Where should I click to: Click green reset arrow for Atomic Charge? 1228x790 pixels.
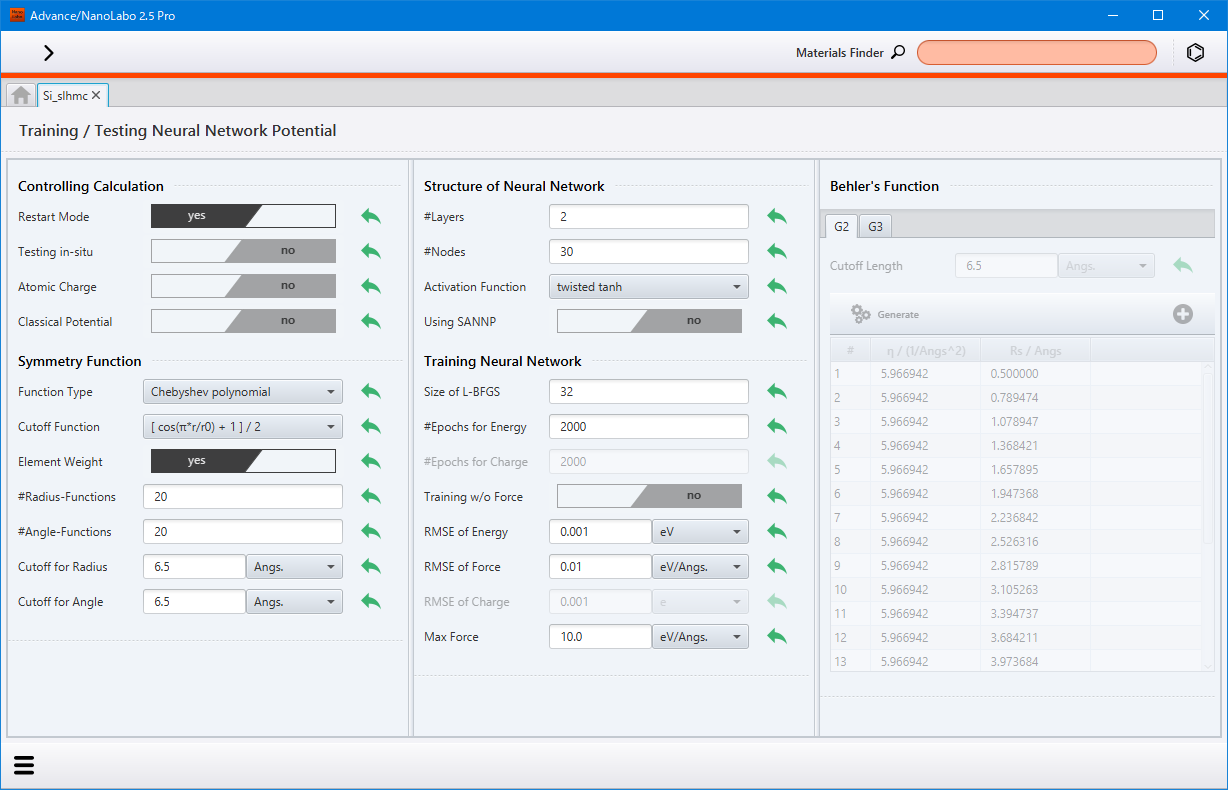371,286
